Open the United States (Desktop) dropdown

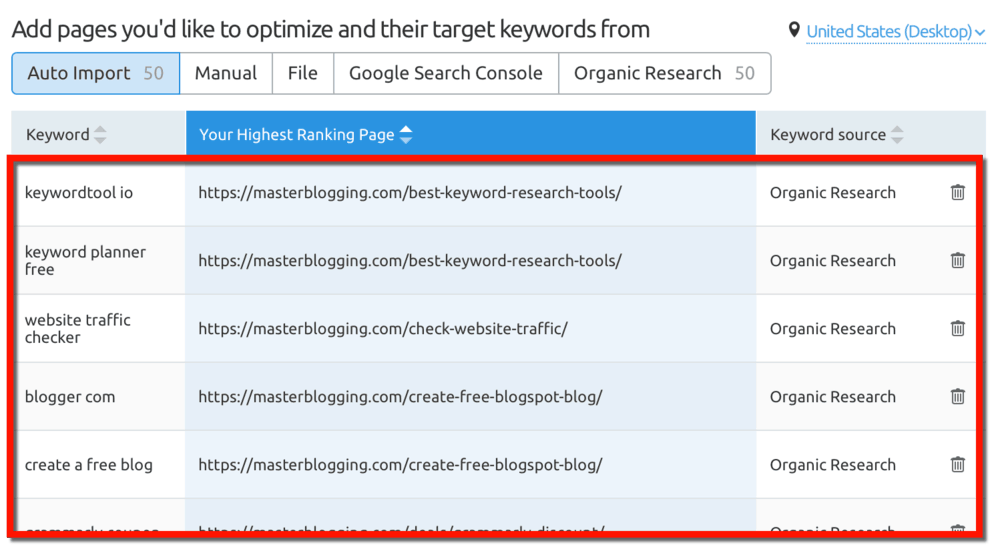coord(895,31)
